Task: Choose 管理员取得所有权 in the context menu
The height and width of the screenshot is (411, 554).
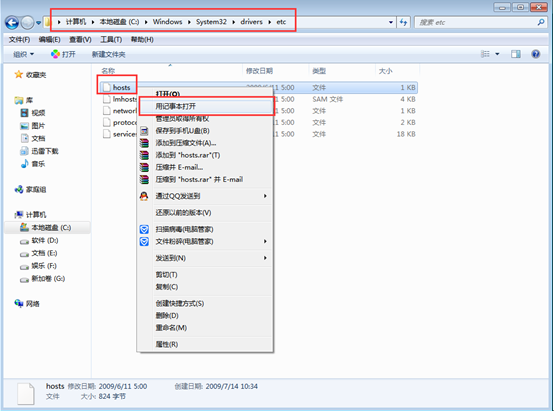Action: click(x=205, y=119)
